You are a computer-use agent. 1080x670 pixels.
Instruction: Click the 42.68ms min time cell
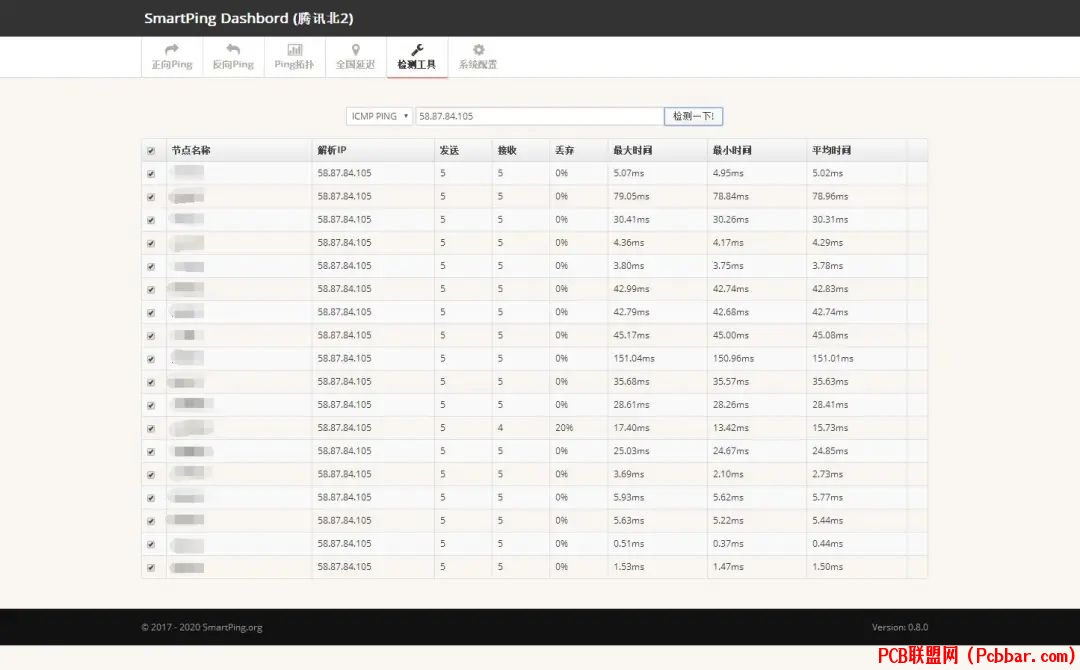730,312
